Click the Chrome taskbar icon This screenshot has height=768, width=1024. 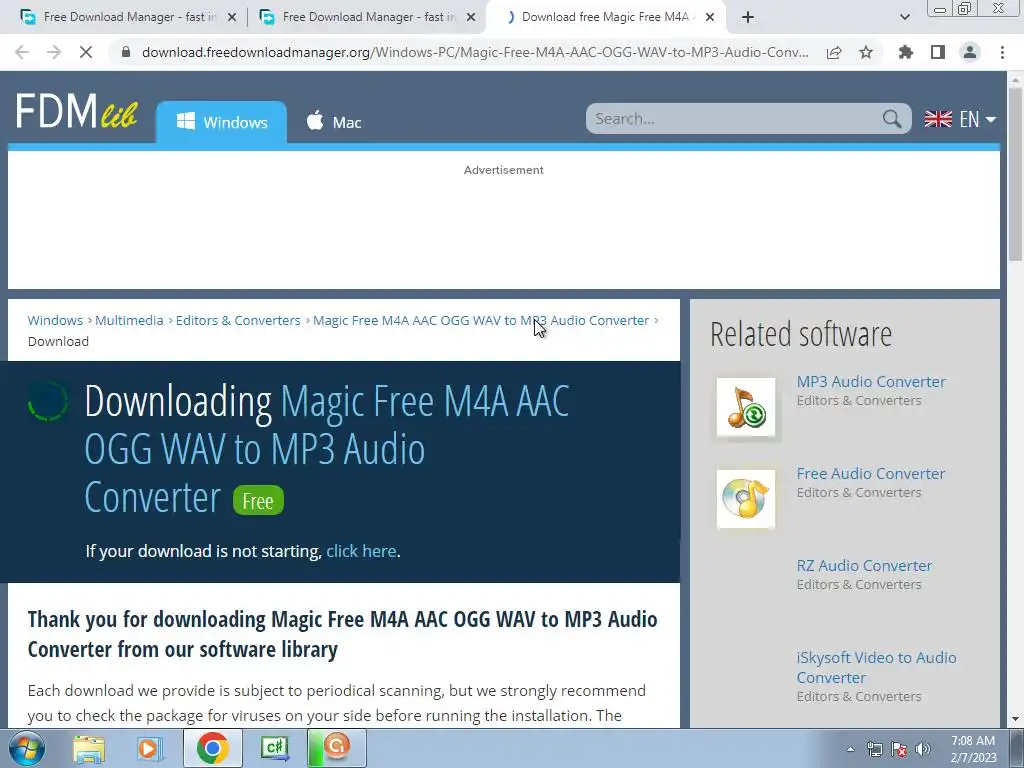point(212,748)
